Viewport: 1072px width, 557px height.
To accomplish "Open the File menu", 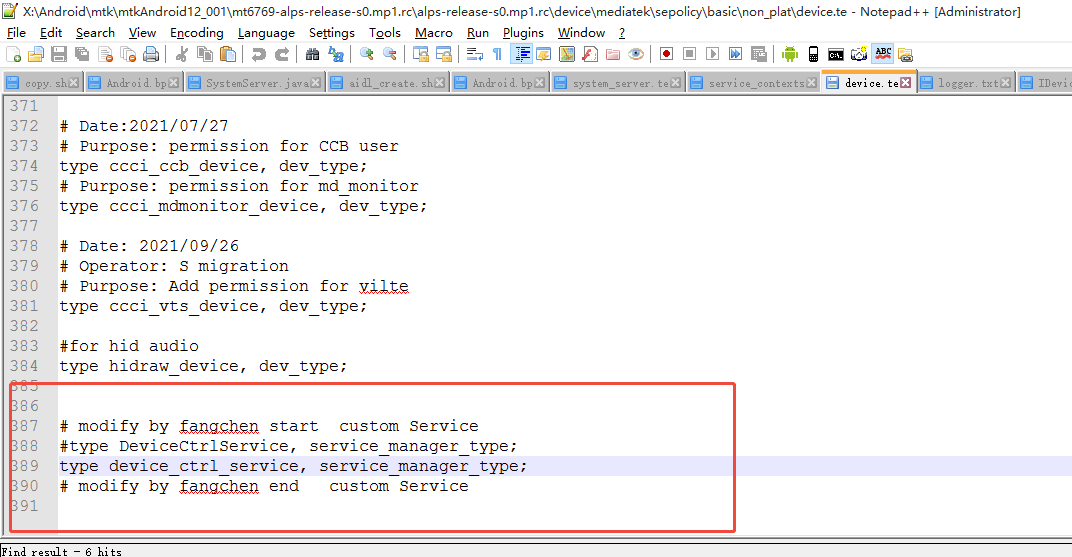I will tap(16, 33).
